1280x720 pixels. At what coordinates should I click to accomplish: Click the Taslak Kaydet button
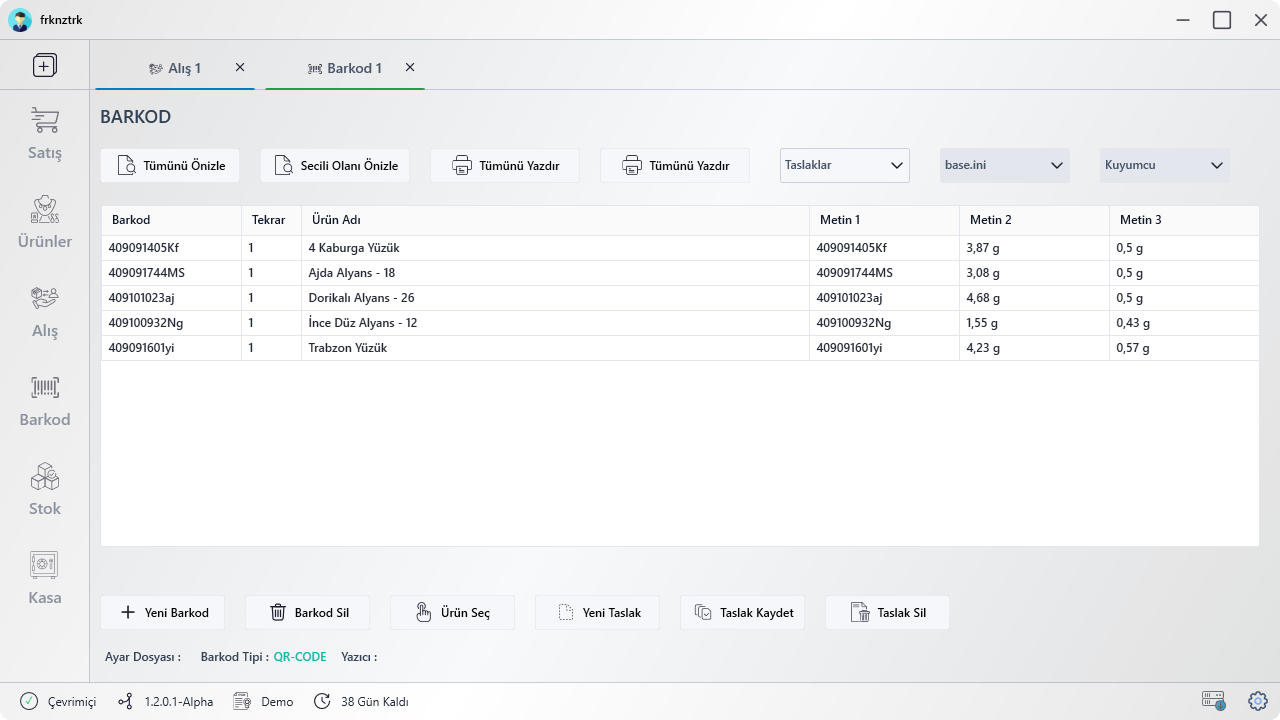click(x=743, y=612)
